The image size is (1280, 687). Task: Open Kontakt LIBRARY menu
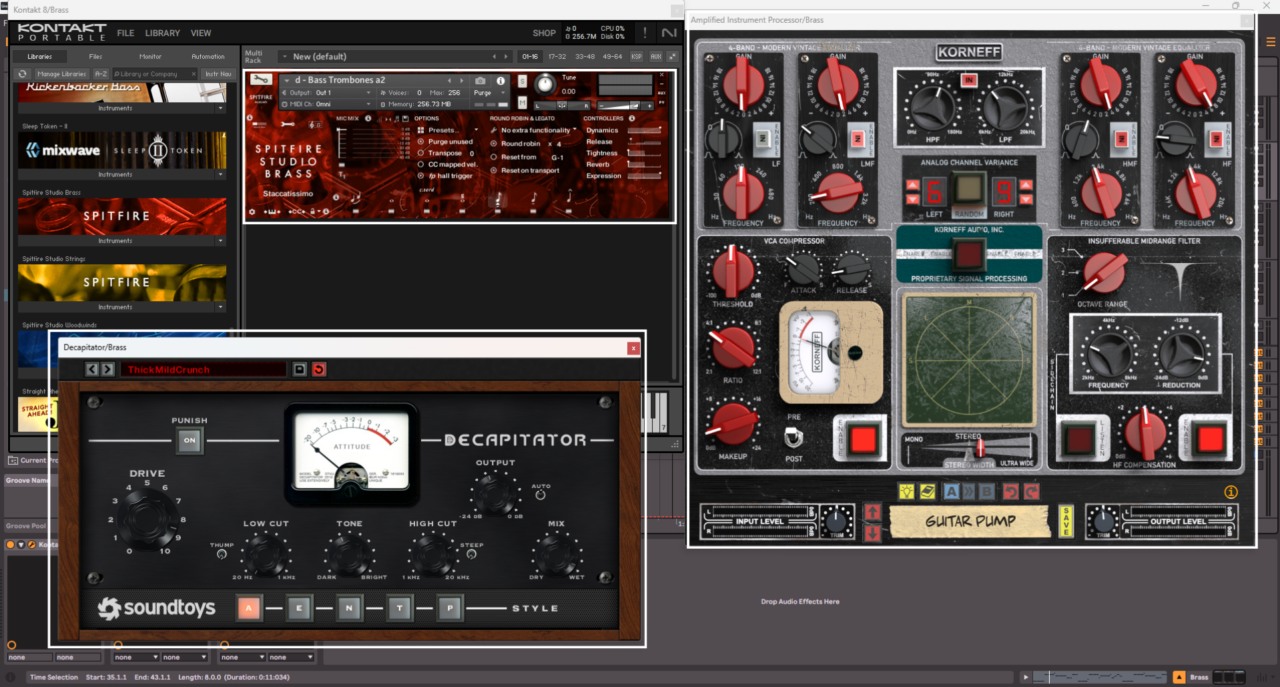162,33
